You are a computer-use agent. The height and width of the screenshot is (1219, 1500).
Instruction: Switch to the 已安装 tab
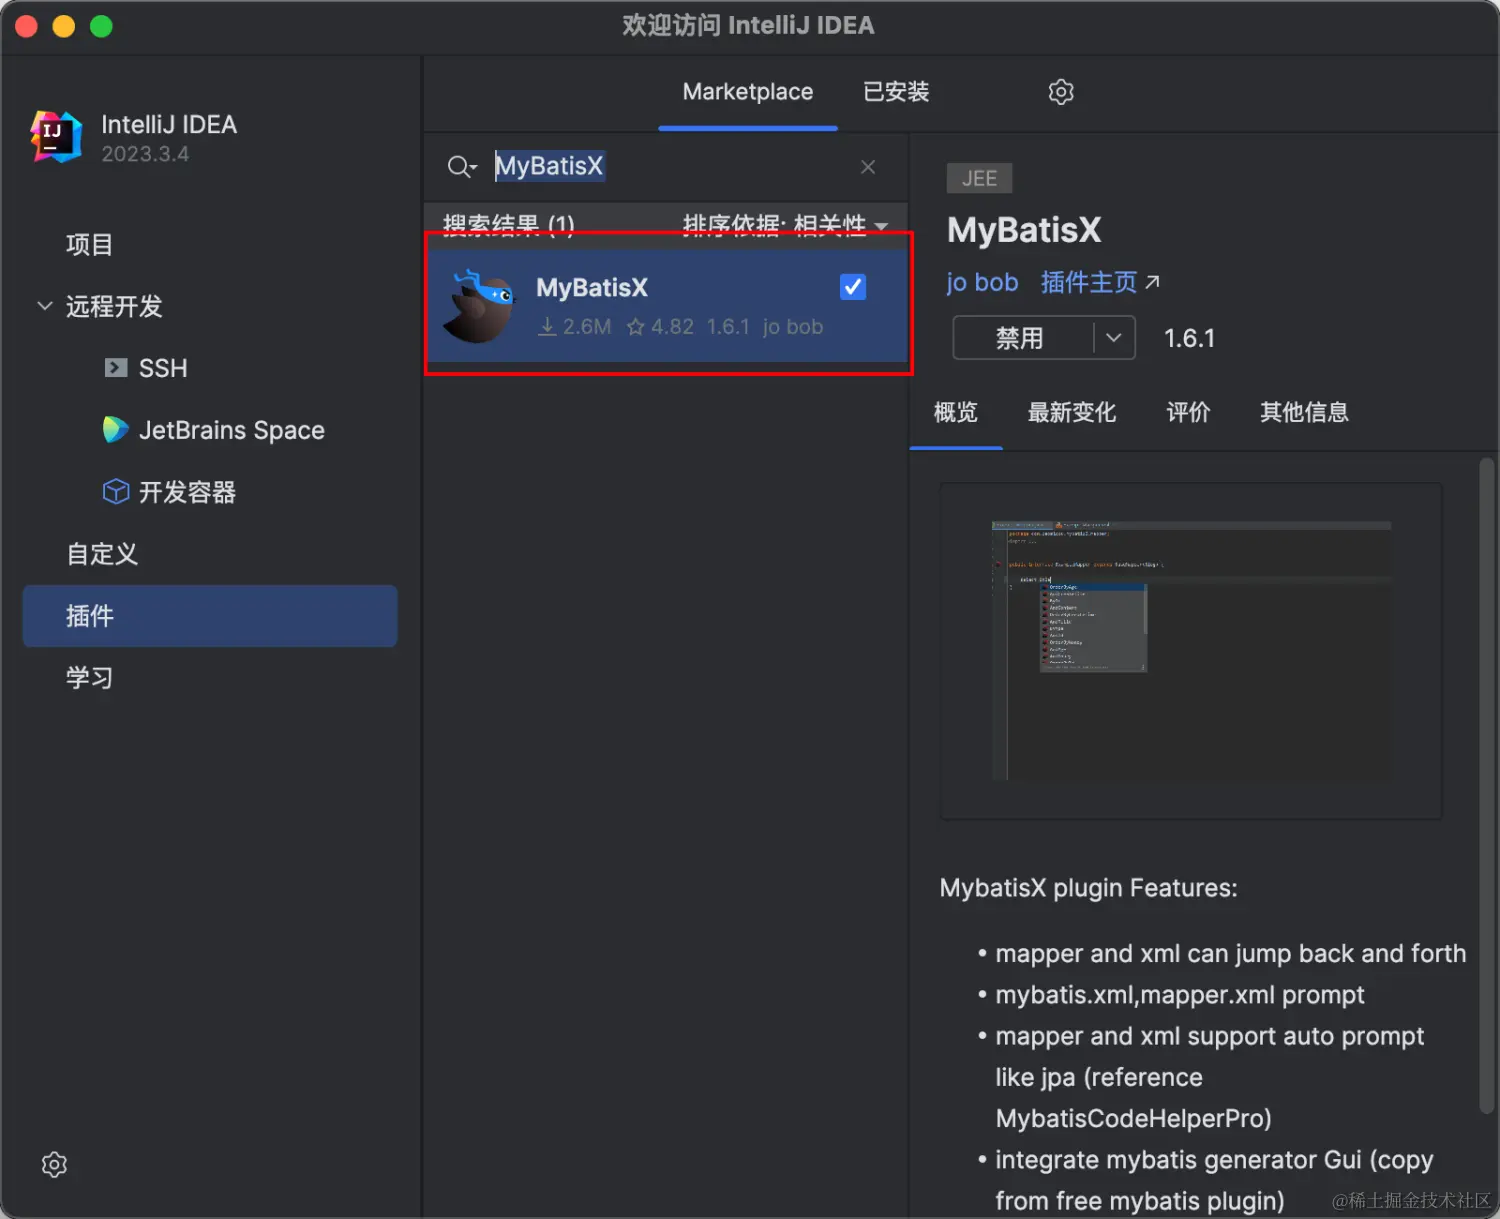[x=896, y=92]
